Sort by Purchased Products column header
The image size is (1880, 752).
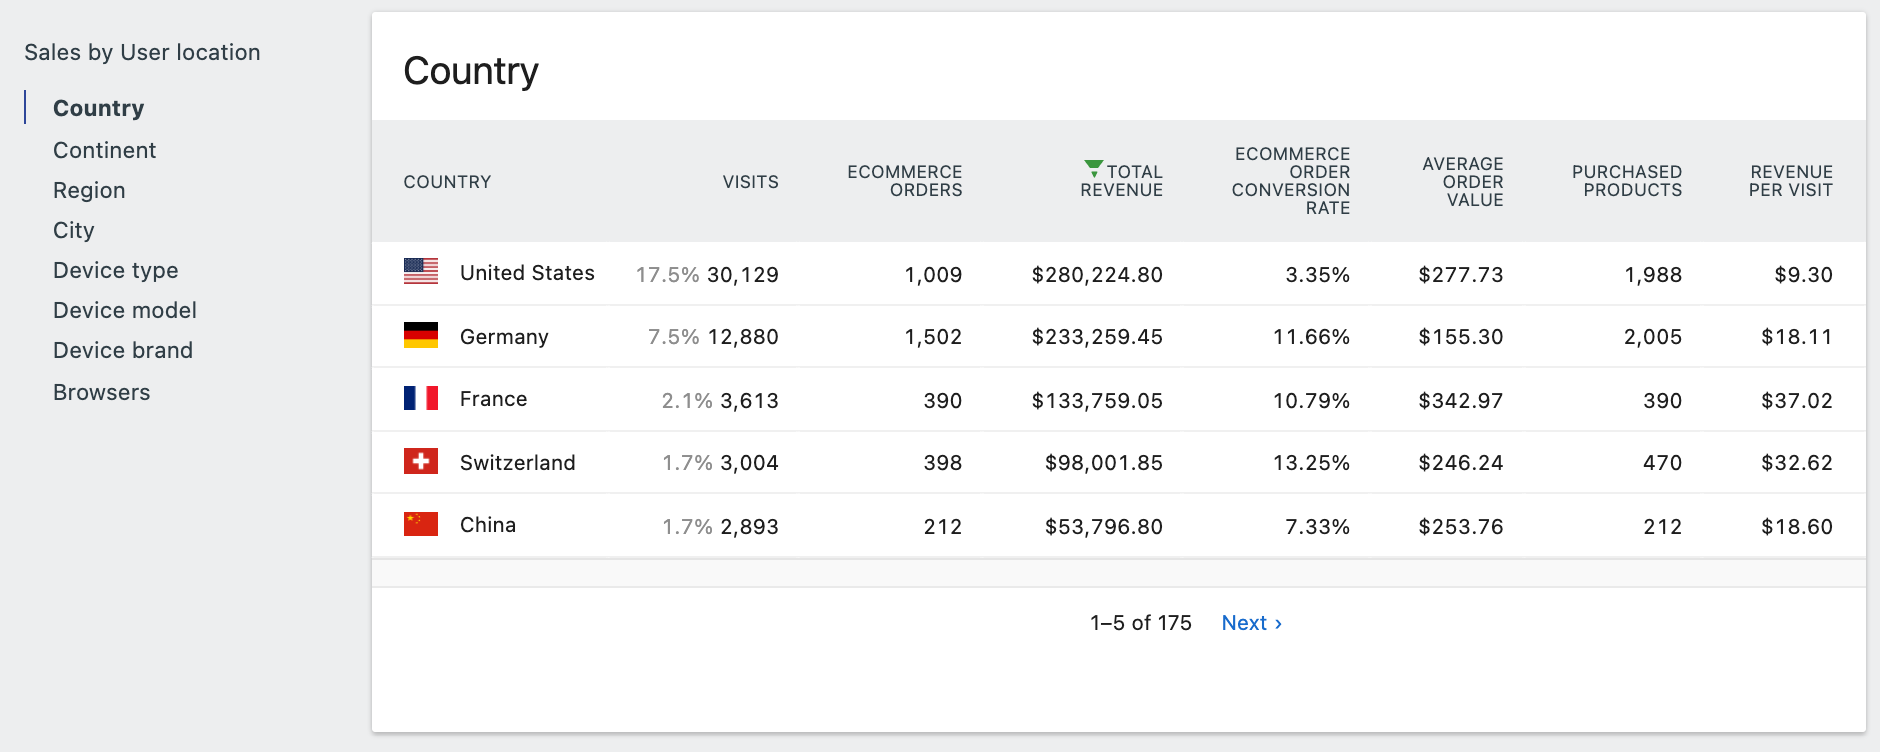pos(1626,181)
